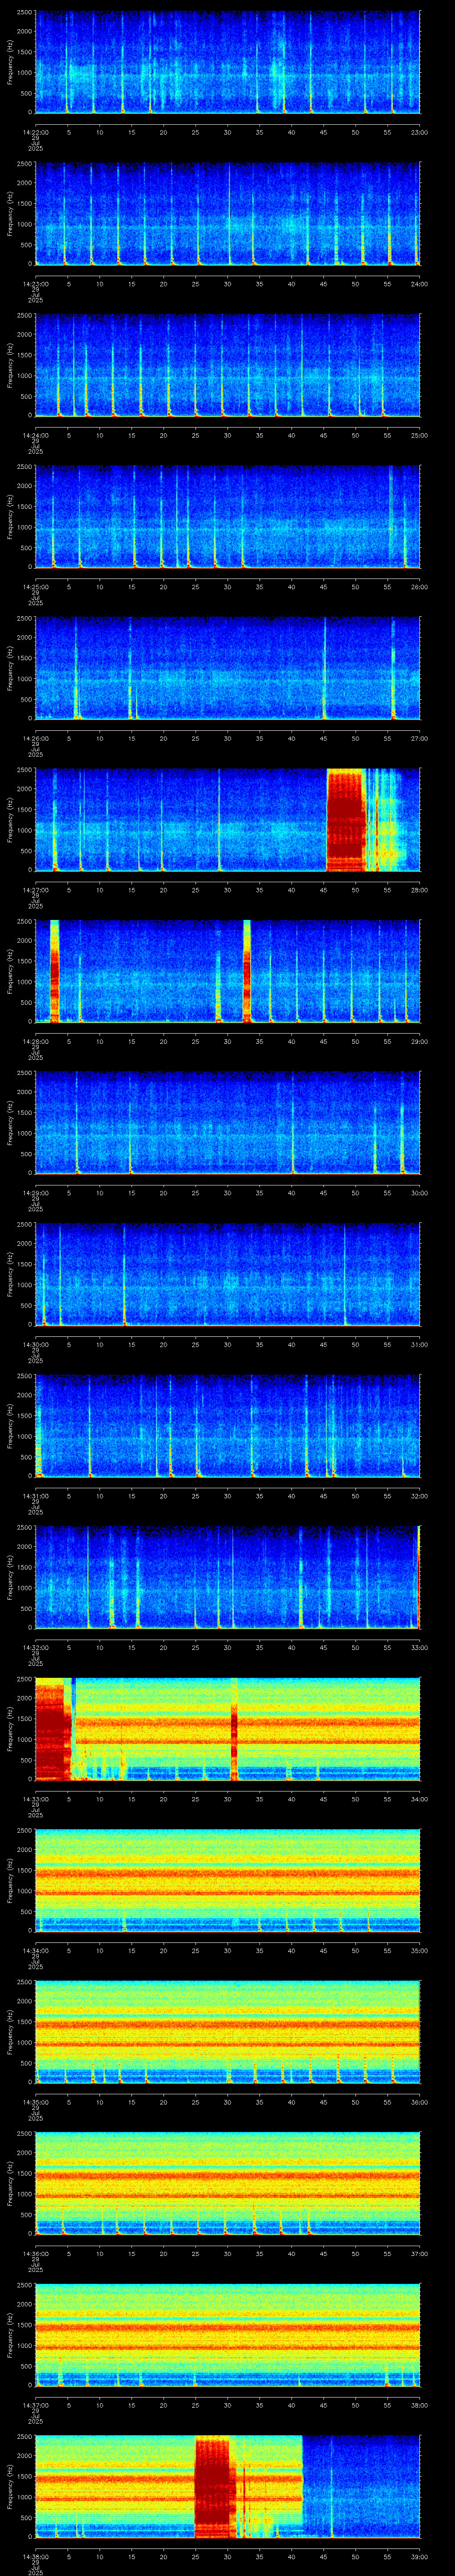Click the 14:27:00 start time label
Viewport: 455px width, 2576px height.
[x=35, y=890]
